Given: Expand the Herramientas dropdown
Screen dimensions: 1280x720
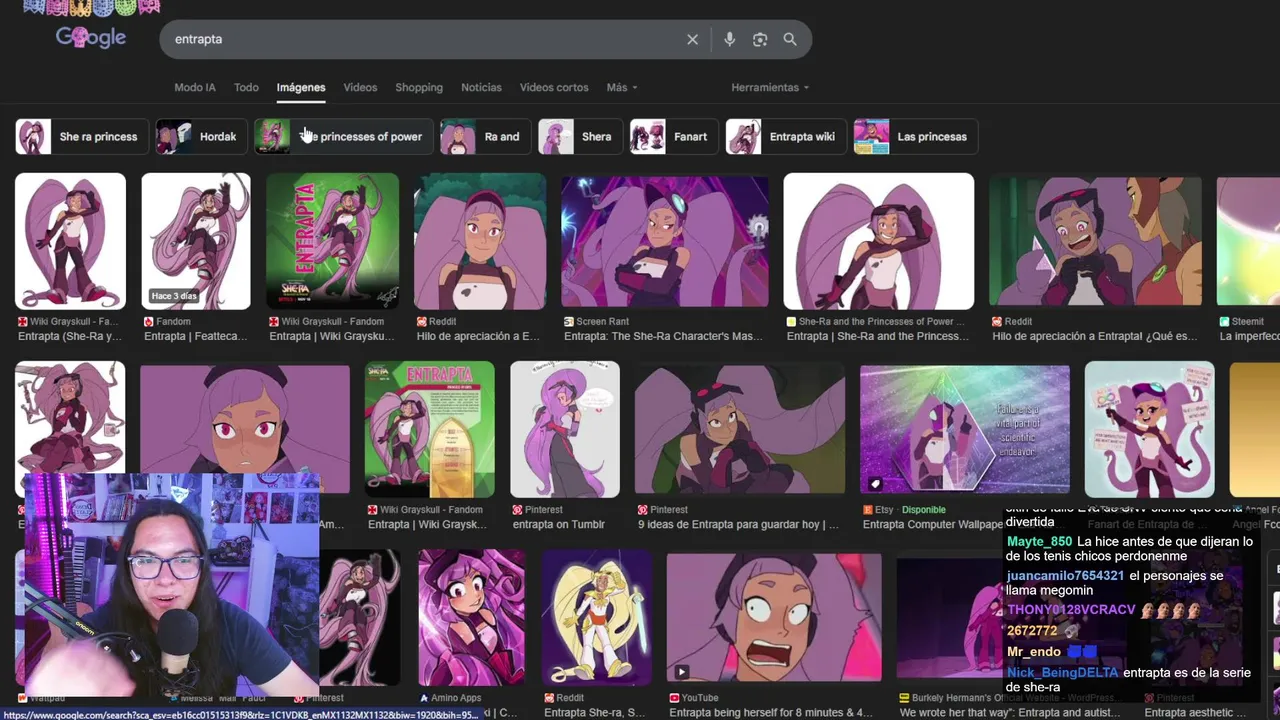Looking at the screenshot, I should tap(770, 87).
